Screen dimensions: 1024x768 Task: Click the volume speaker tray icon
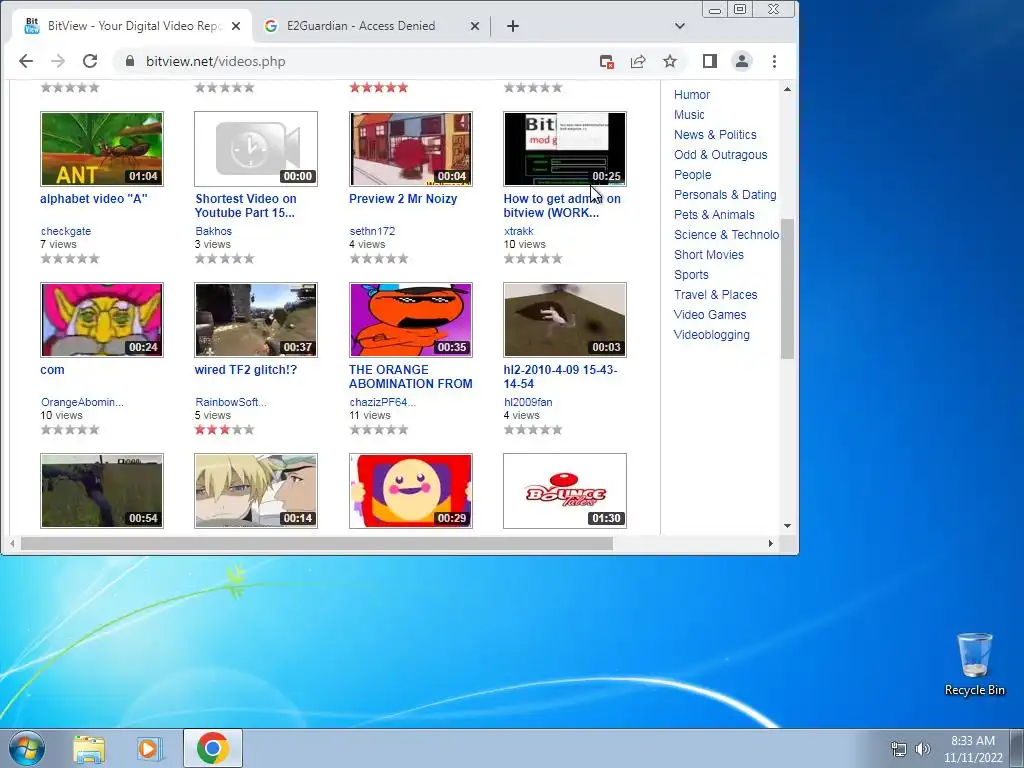pyautogui.click(x=923, y=749)
